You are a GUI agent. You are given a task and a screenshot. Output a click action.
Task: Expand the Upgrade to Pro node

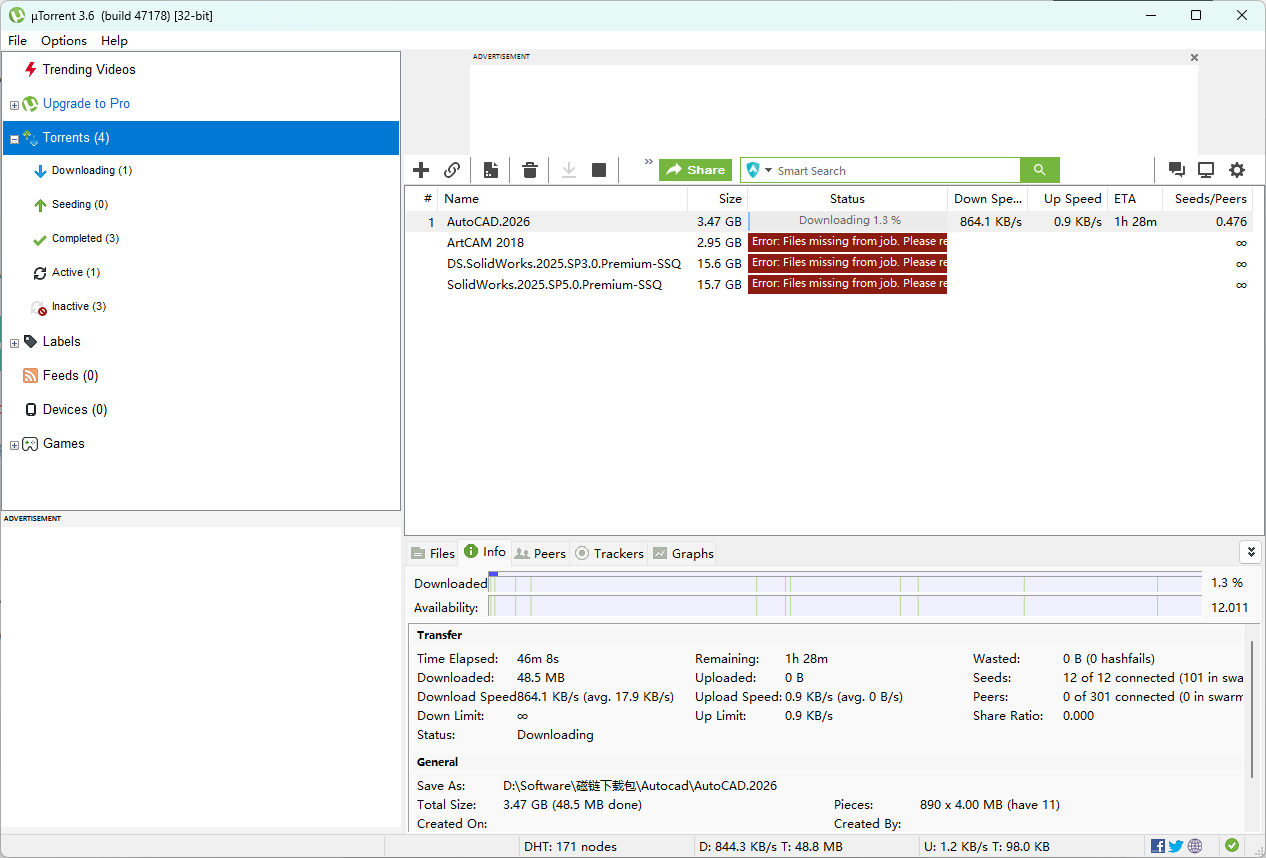(x=14, y=105)
